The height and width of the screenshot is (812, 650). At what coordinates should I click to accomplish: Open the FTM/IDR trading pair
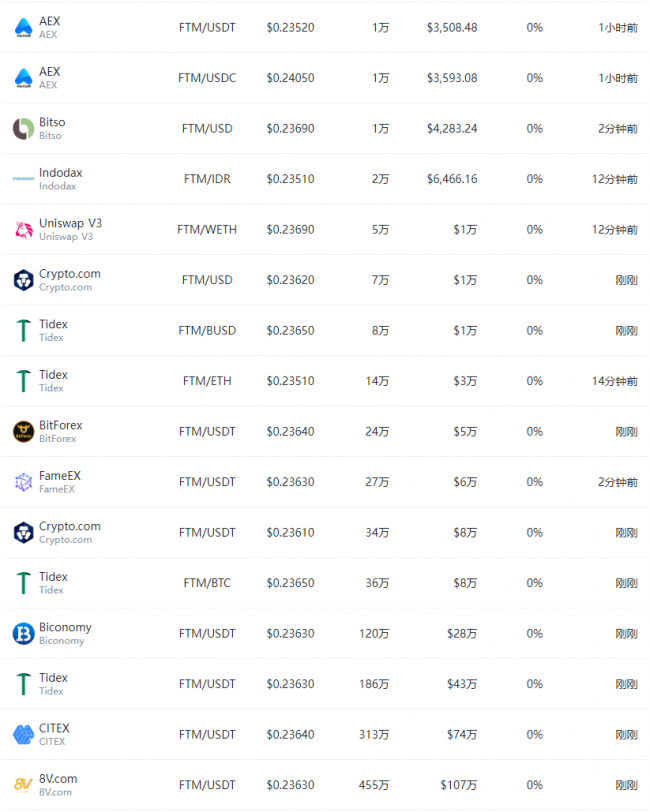[207, 179]
